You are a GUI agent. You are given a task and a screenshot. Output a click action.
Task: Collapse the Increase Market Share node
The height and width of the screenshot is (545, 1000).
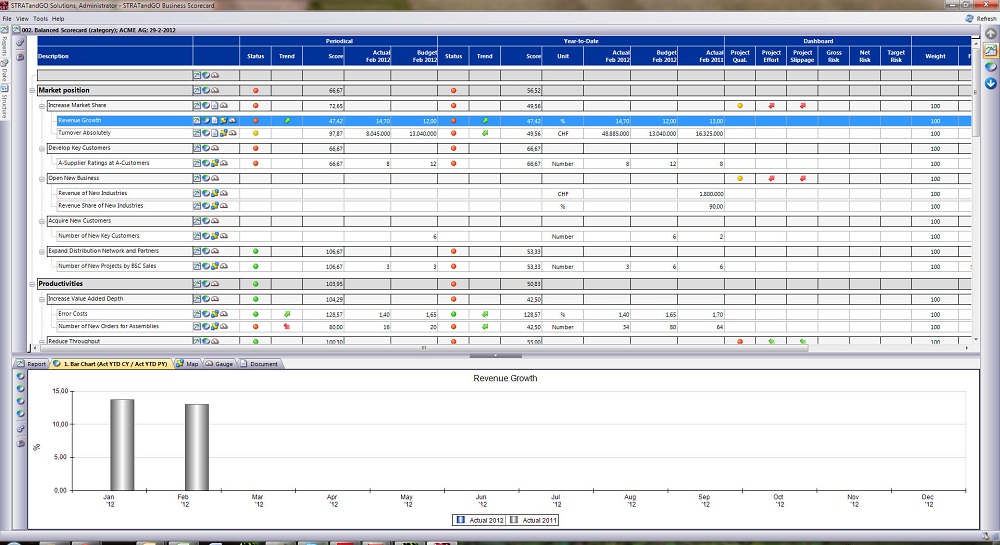click(42, 105)
